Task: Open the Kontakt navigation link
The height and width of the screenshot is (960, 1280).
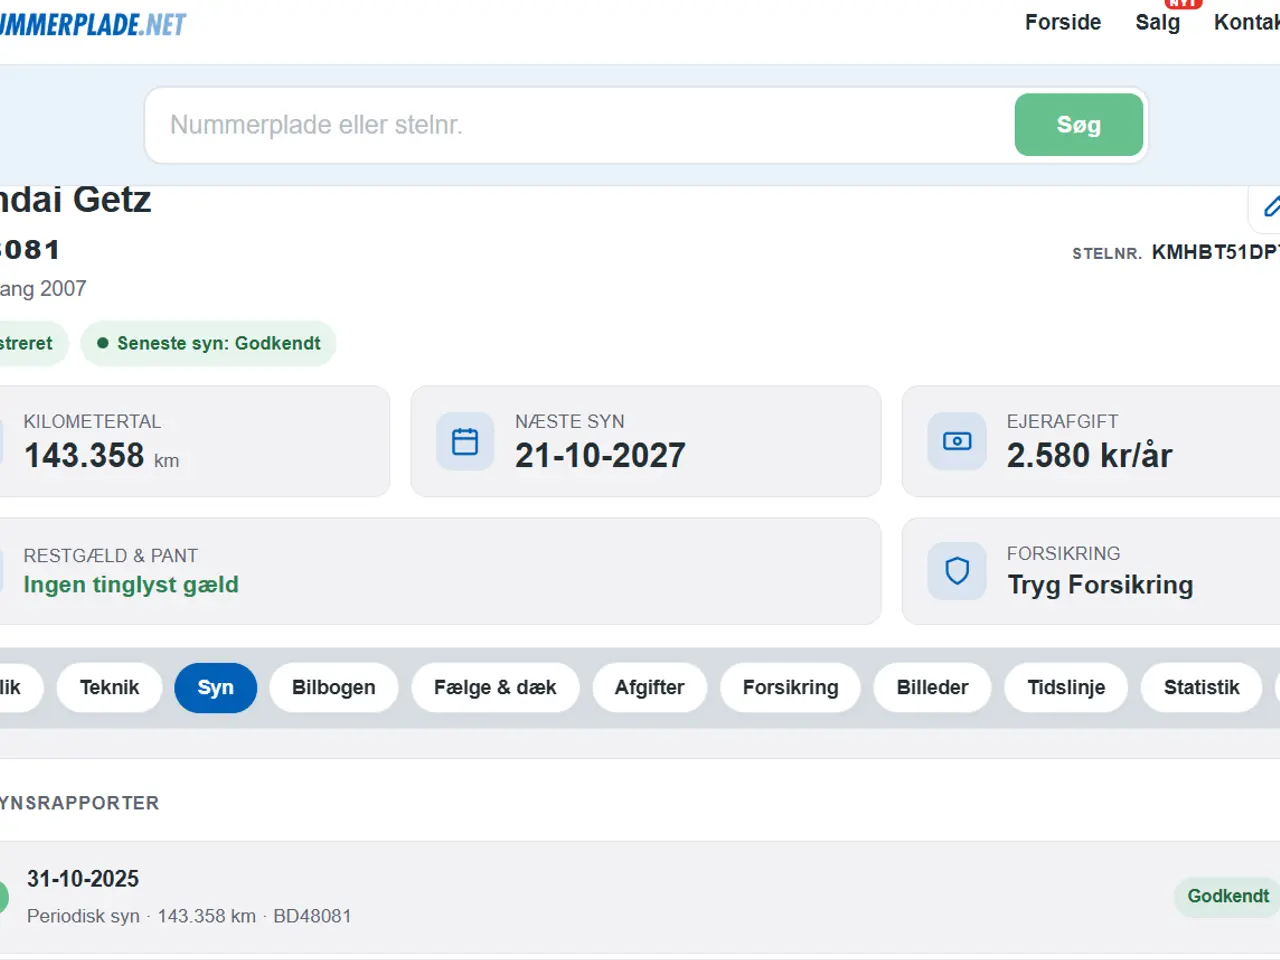Action: 1247,22
